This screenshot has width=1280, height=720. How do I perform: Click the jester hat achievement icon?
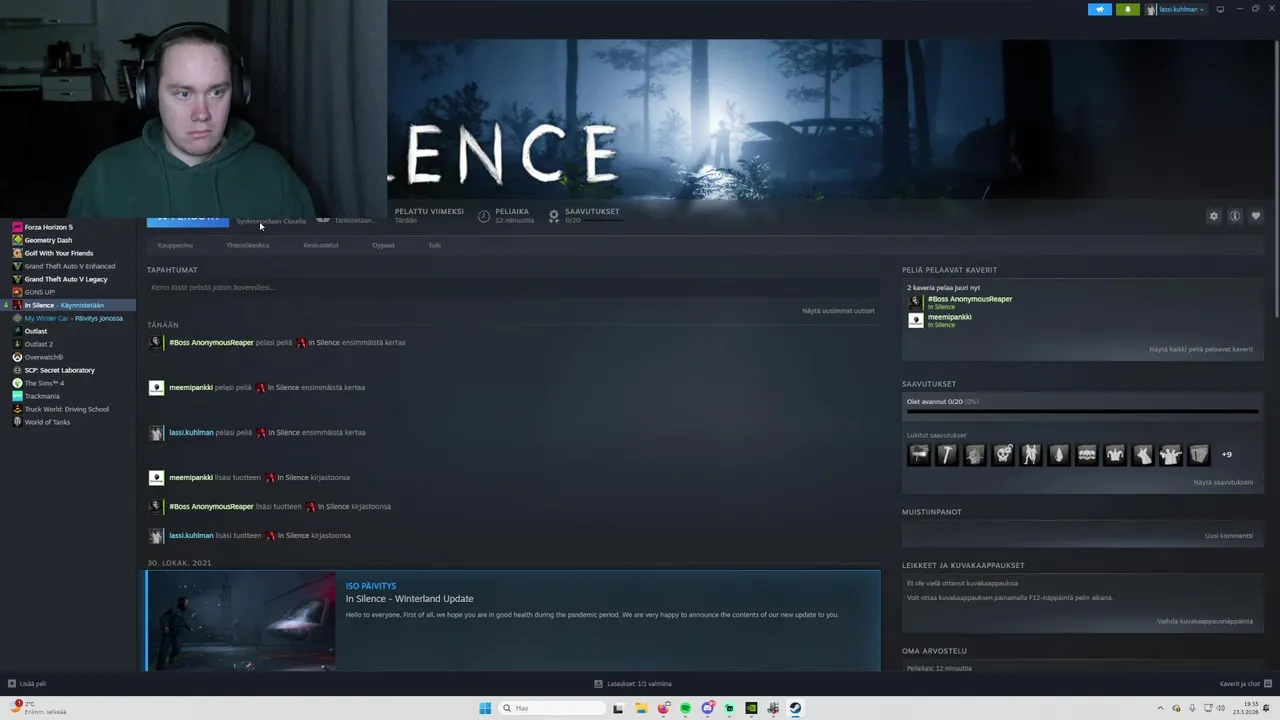(x=1115, y=455)
